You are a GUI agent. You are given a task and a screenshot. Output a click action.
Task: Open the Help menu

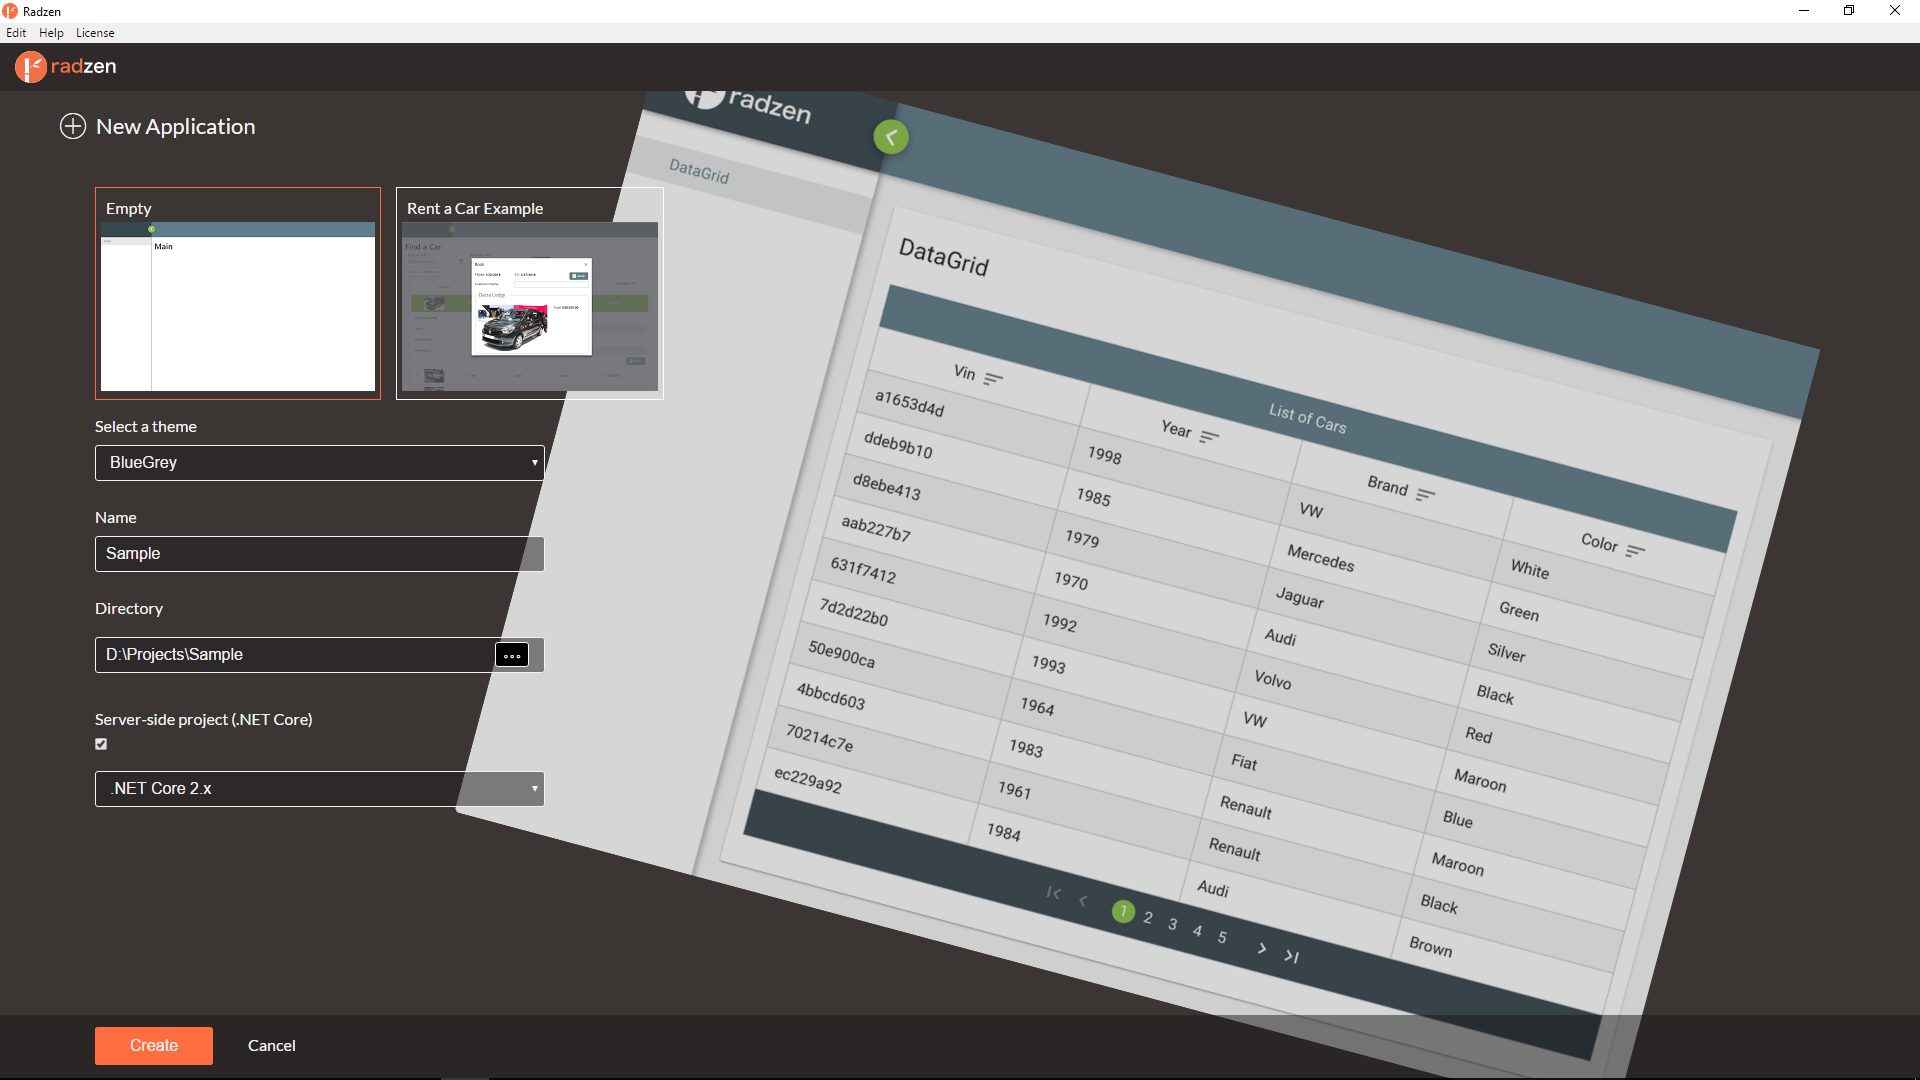click(49, 32)
